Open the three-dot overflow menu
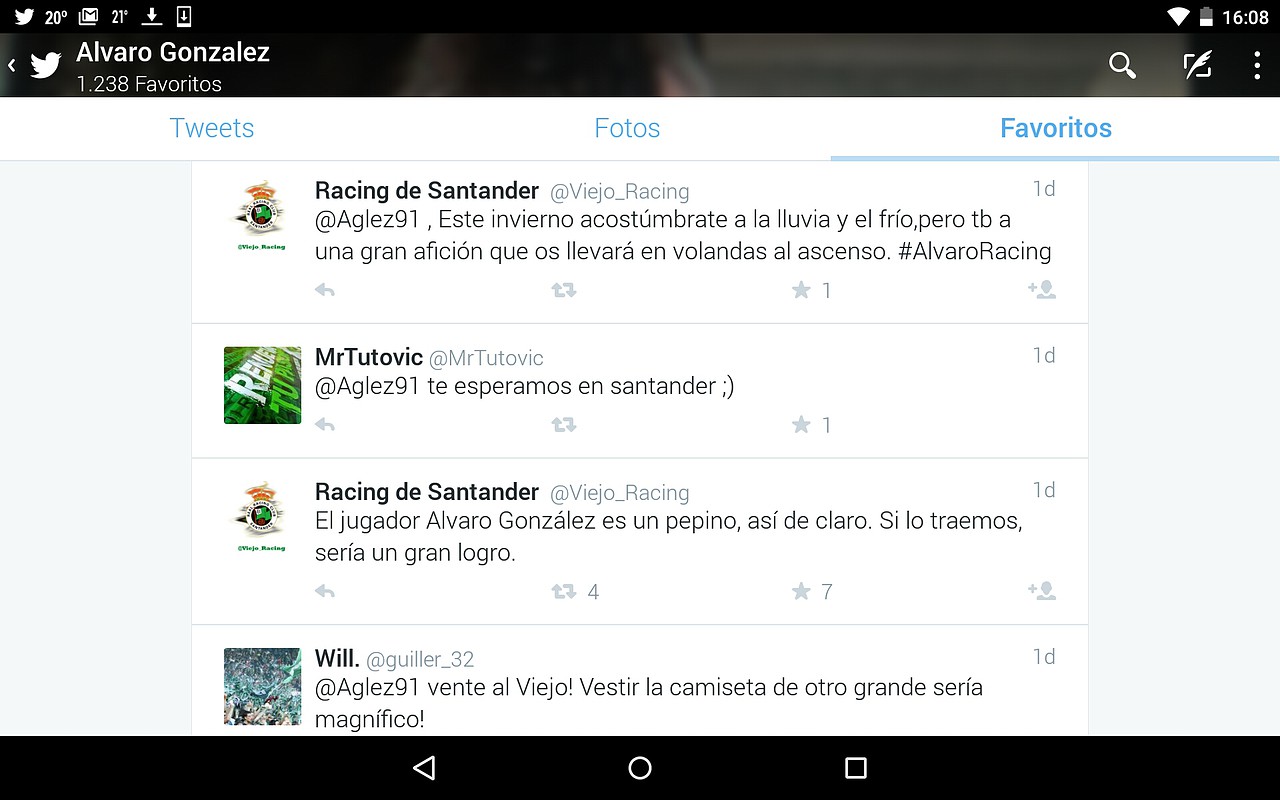The height and width of the screenshot is (800, 1280). pos(1257,66)
